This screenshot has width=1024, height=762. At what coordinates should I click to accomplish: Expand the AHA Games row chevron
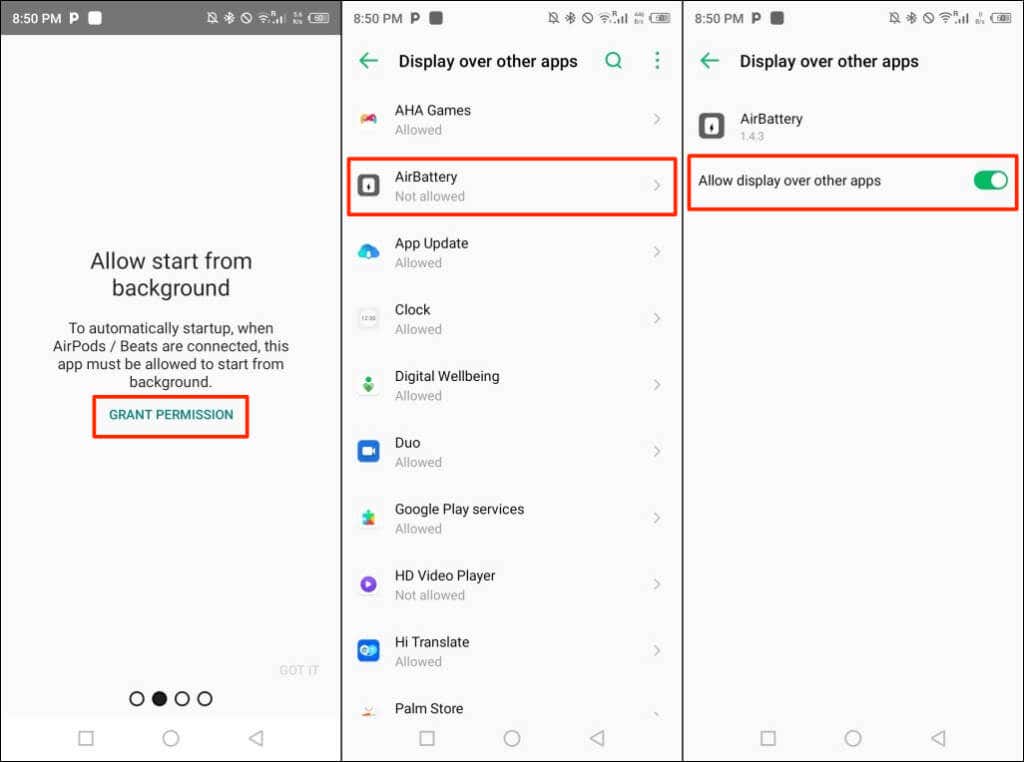pos(656,119)
